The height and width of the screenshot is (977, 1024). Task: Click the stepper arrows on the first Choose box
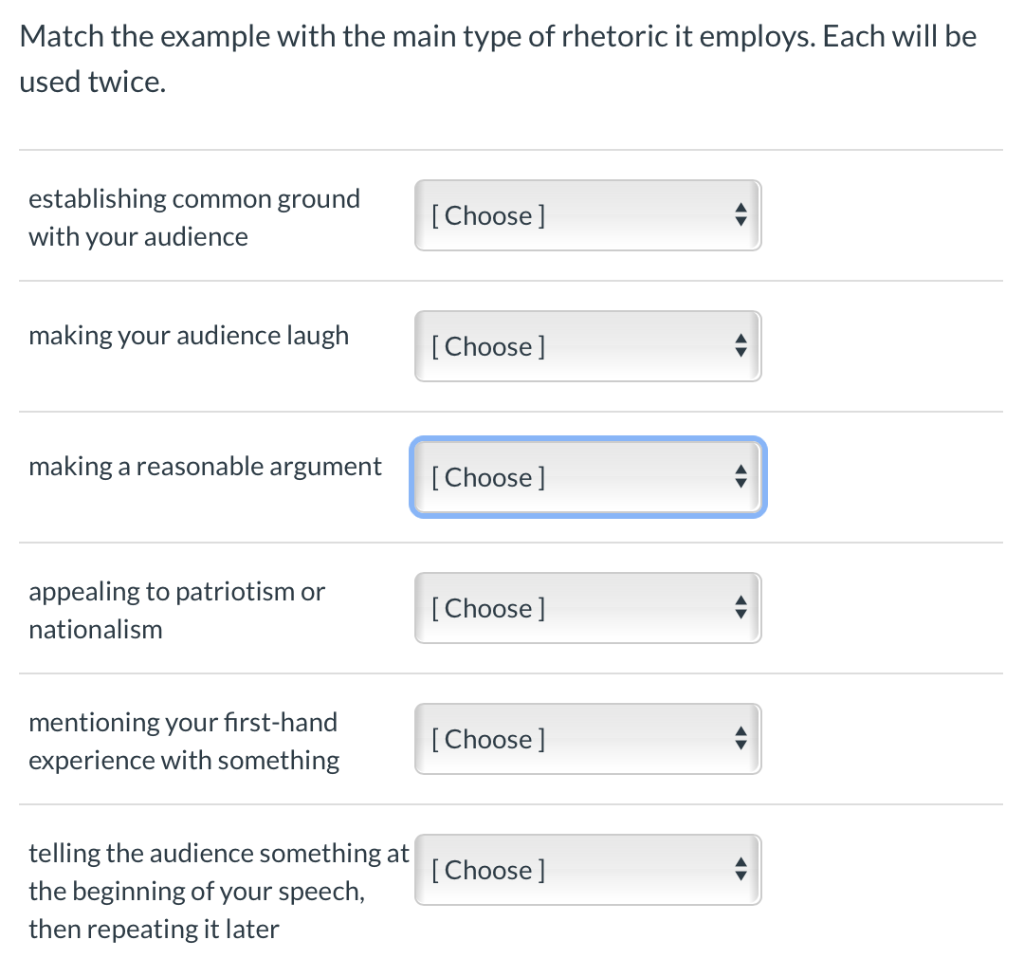(740, 215)
